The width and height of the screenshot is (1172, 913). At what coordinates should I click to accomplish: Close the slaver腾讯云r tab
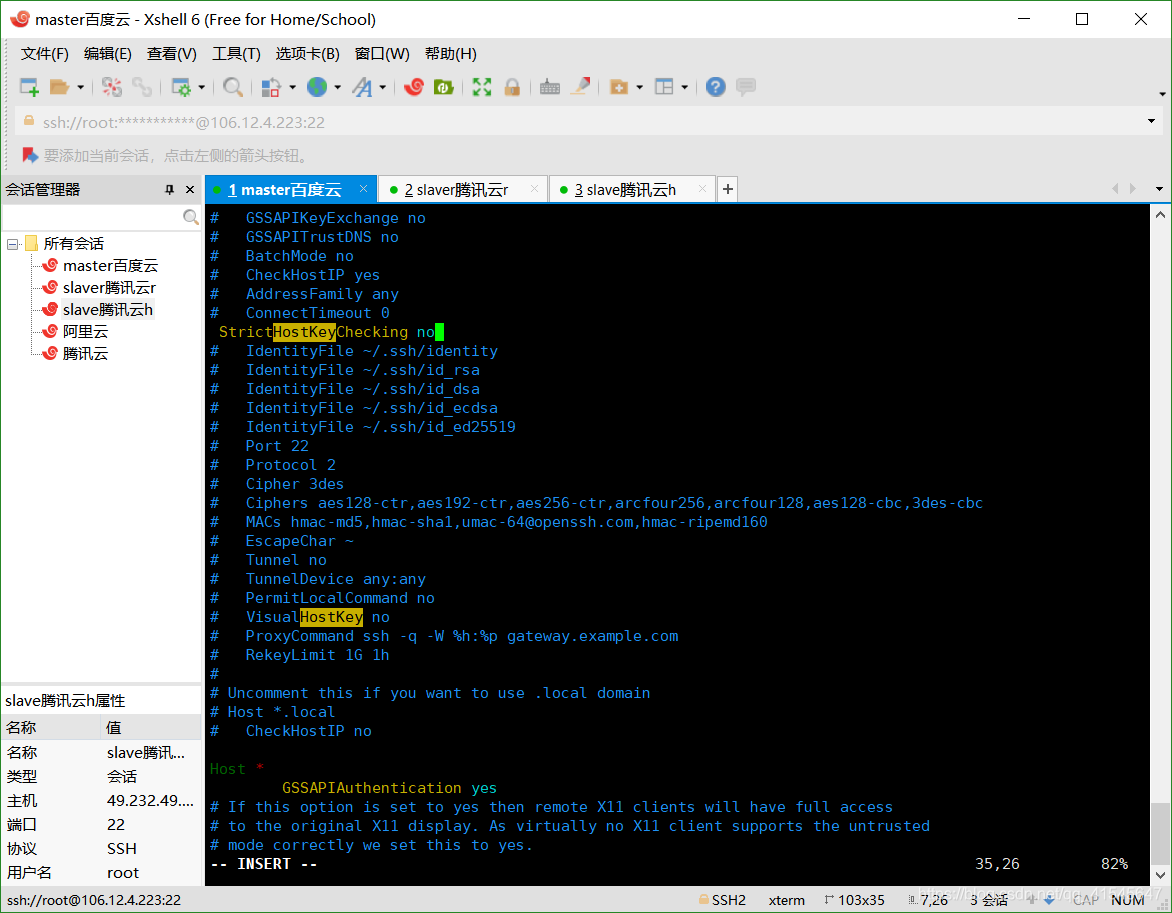(534, 189)
